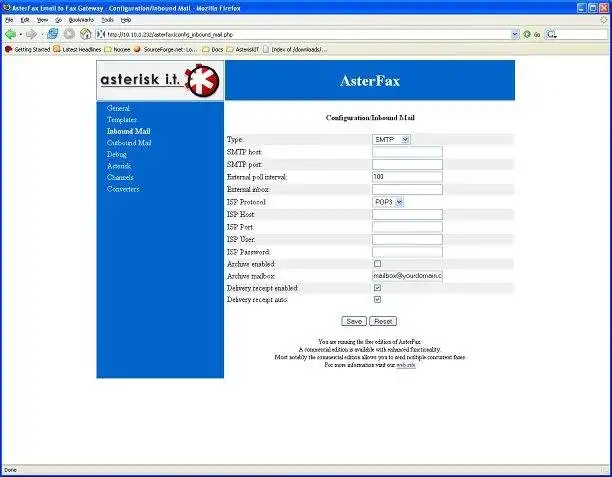Expand the address bar history dropdown arrow
Screen dimensions: 612x477
click(x=515, y=34)
